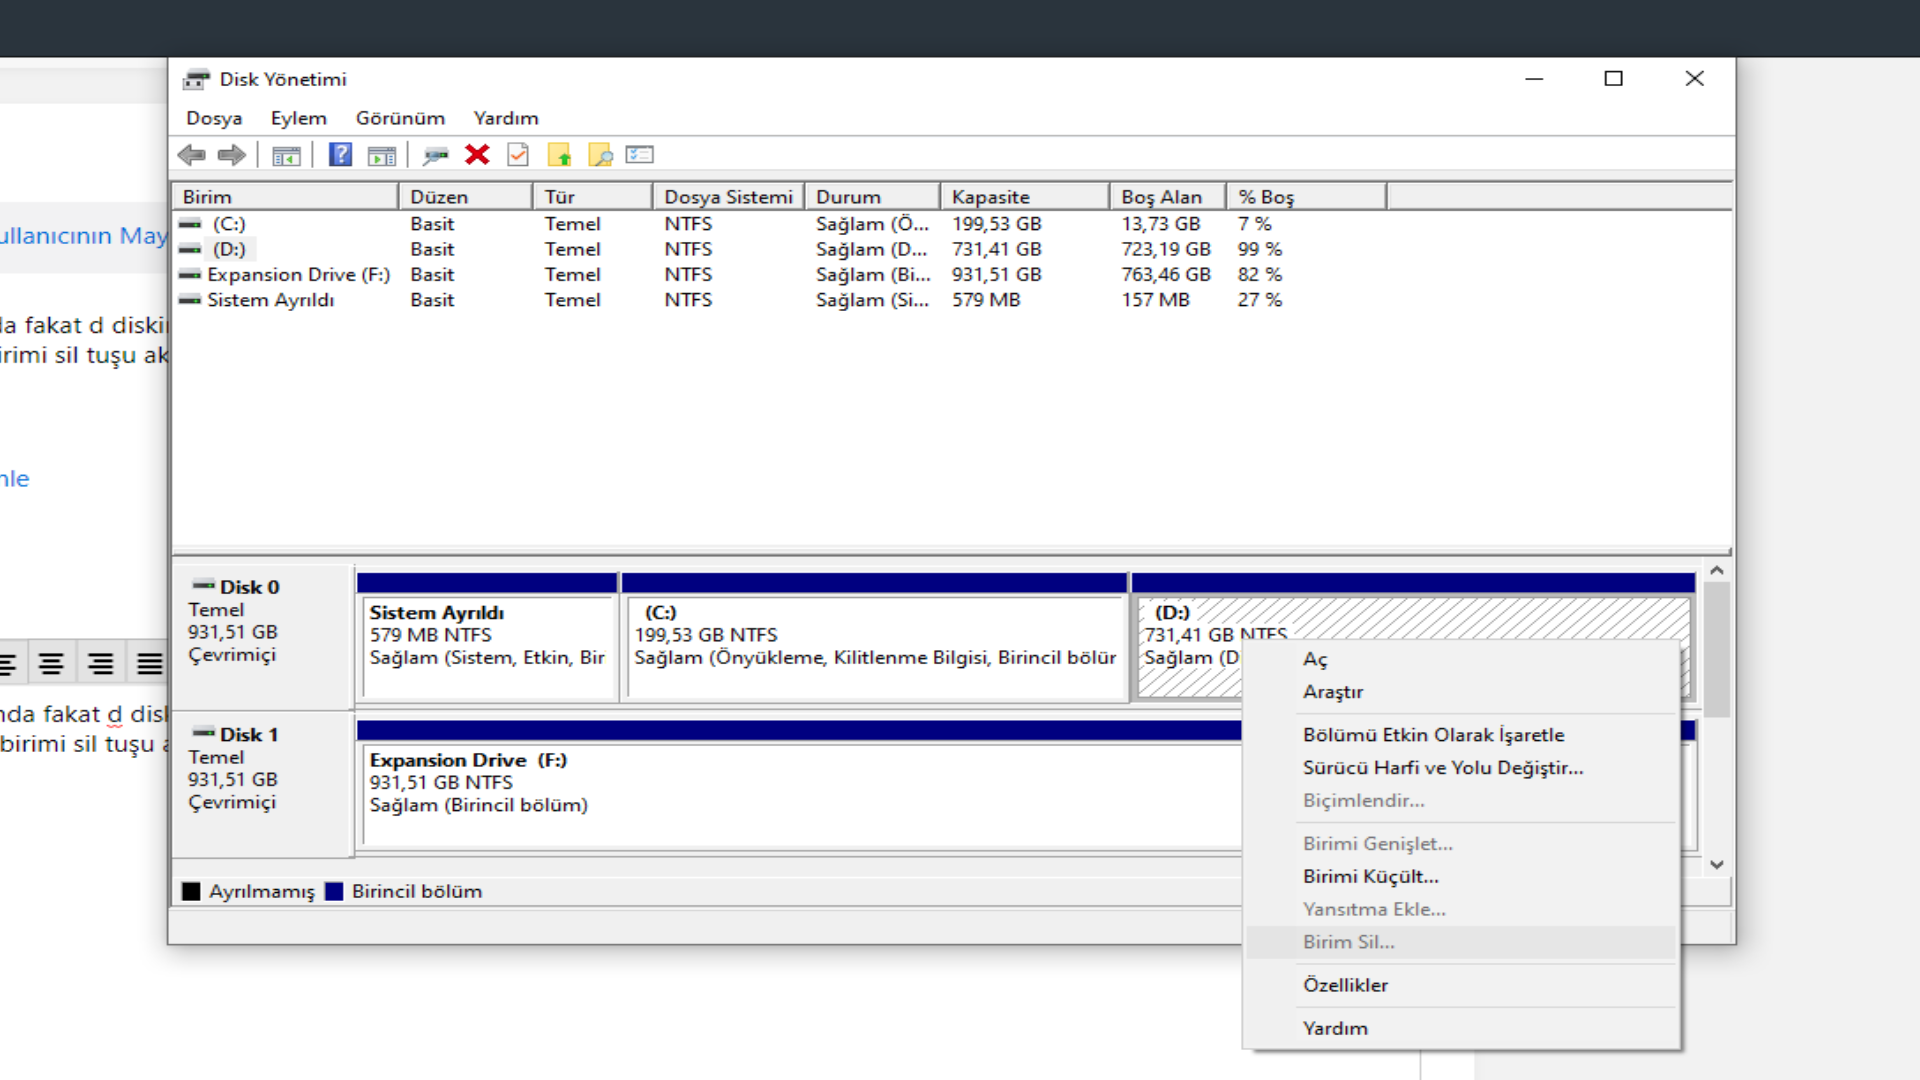Open the Eylem menu
This screenshot has width=1920, height=1080.
(x=298, y=118)
